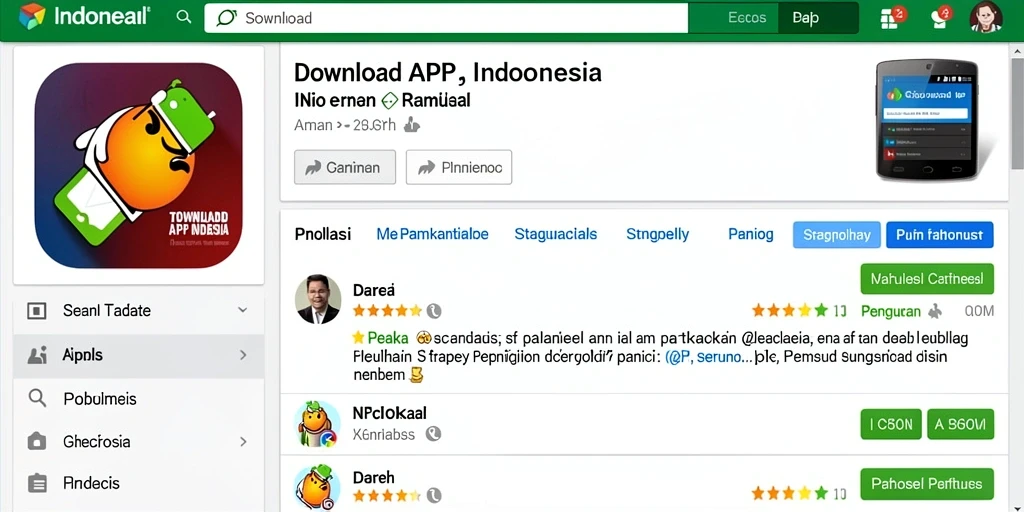
Task: Expand the Ghecfosia arrow
Action: pos(243,442)
